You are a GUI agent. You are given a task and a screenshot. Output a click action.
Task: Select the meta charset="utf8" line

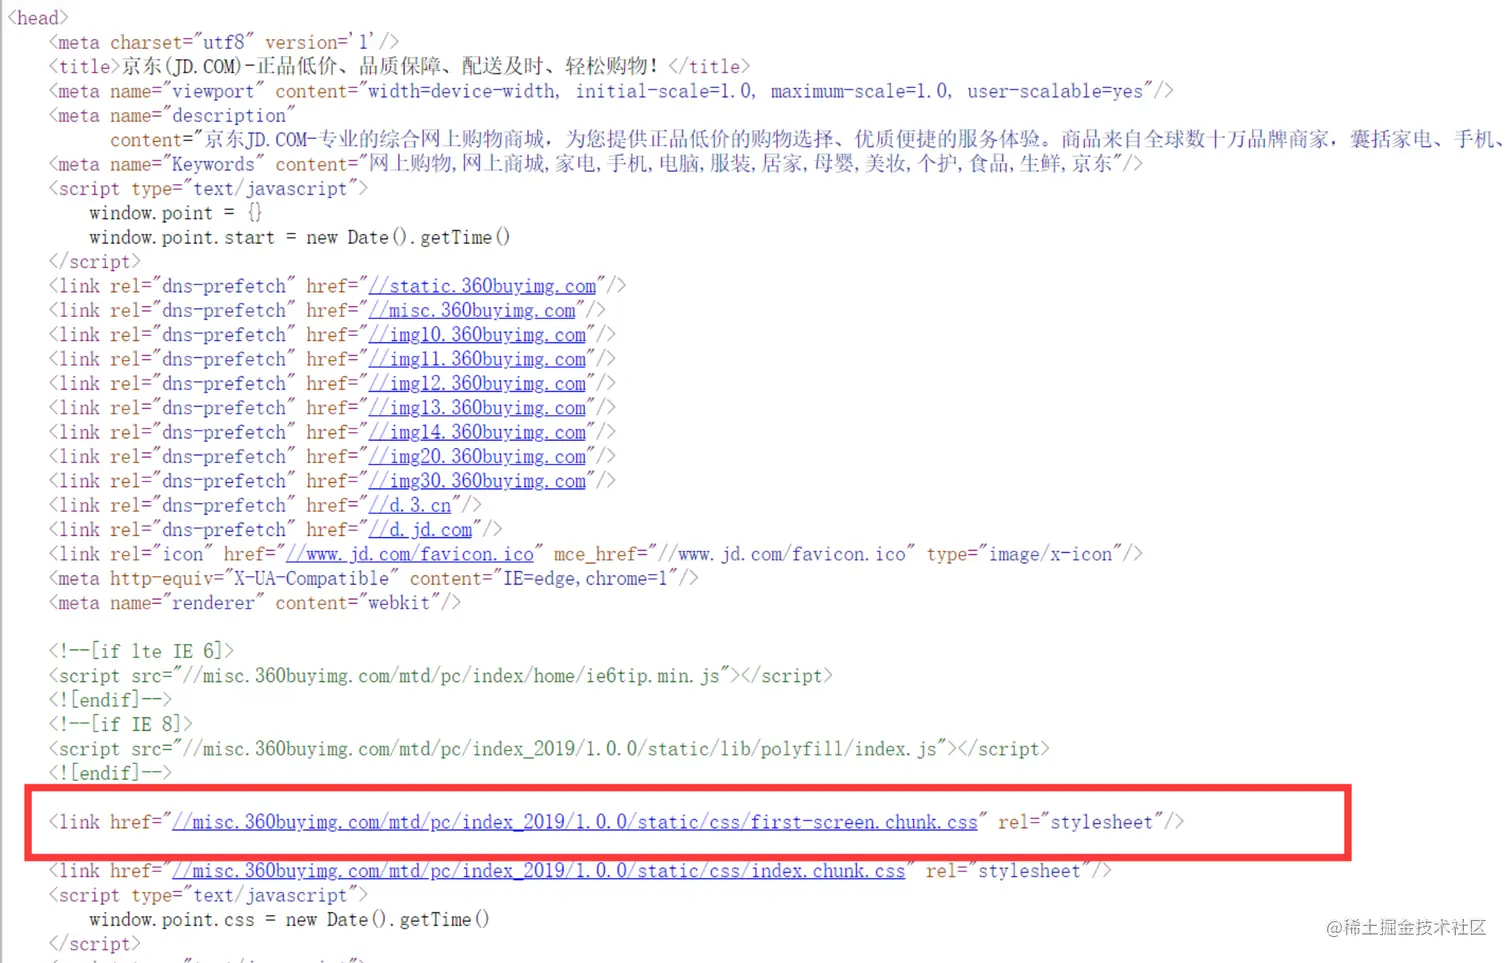click(x=224, y=42)
